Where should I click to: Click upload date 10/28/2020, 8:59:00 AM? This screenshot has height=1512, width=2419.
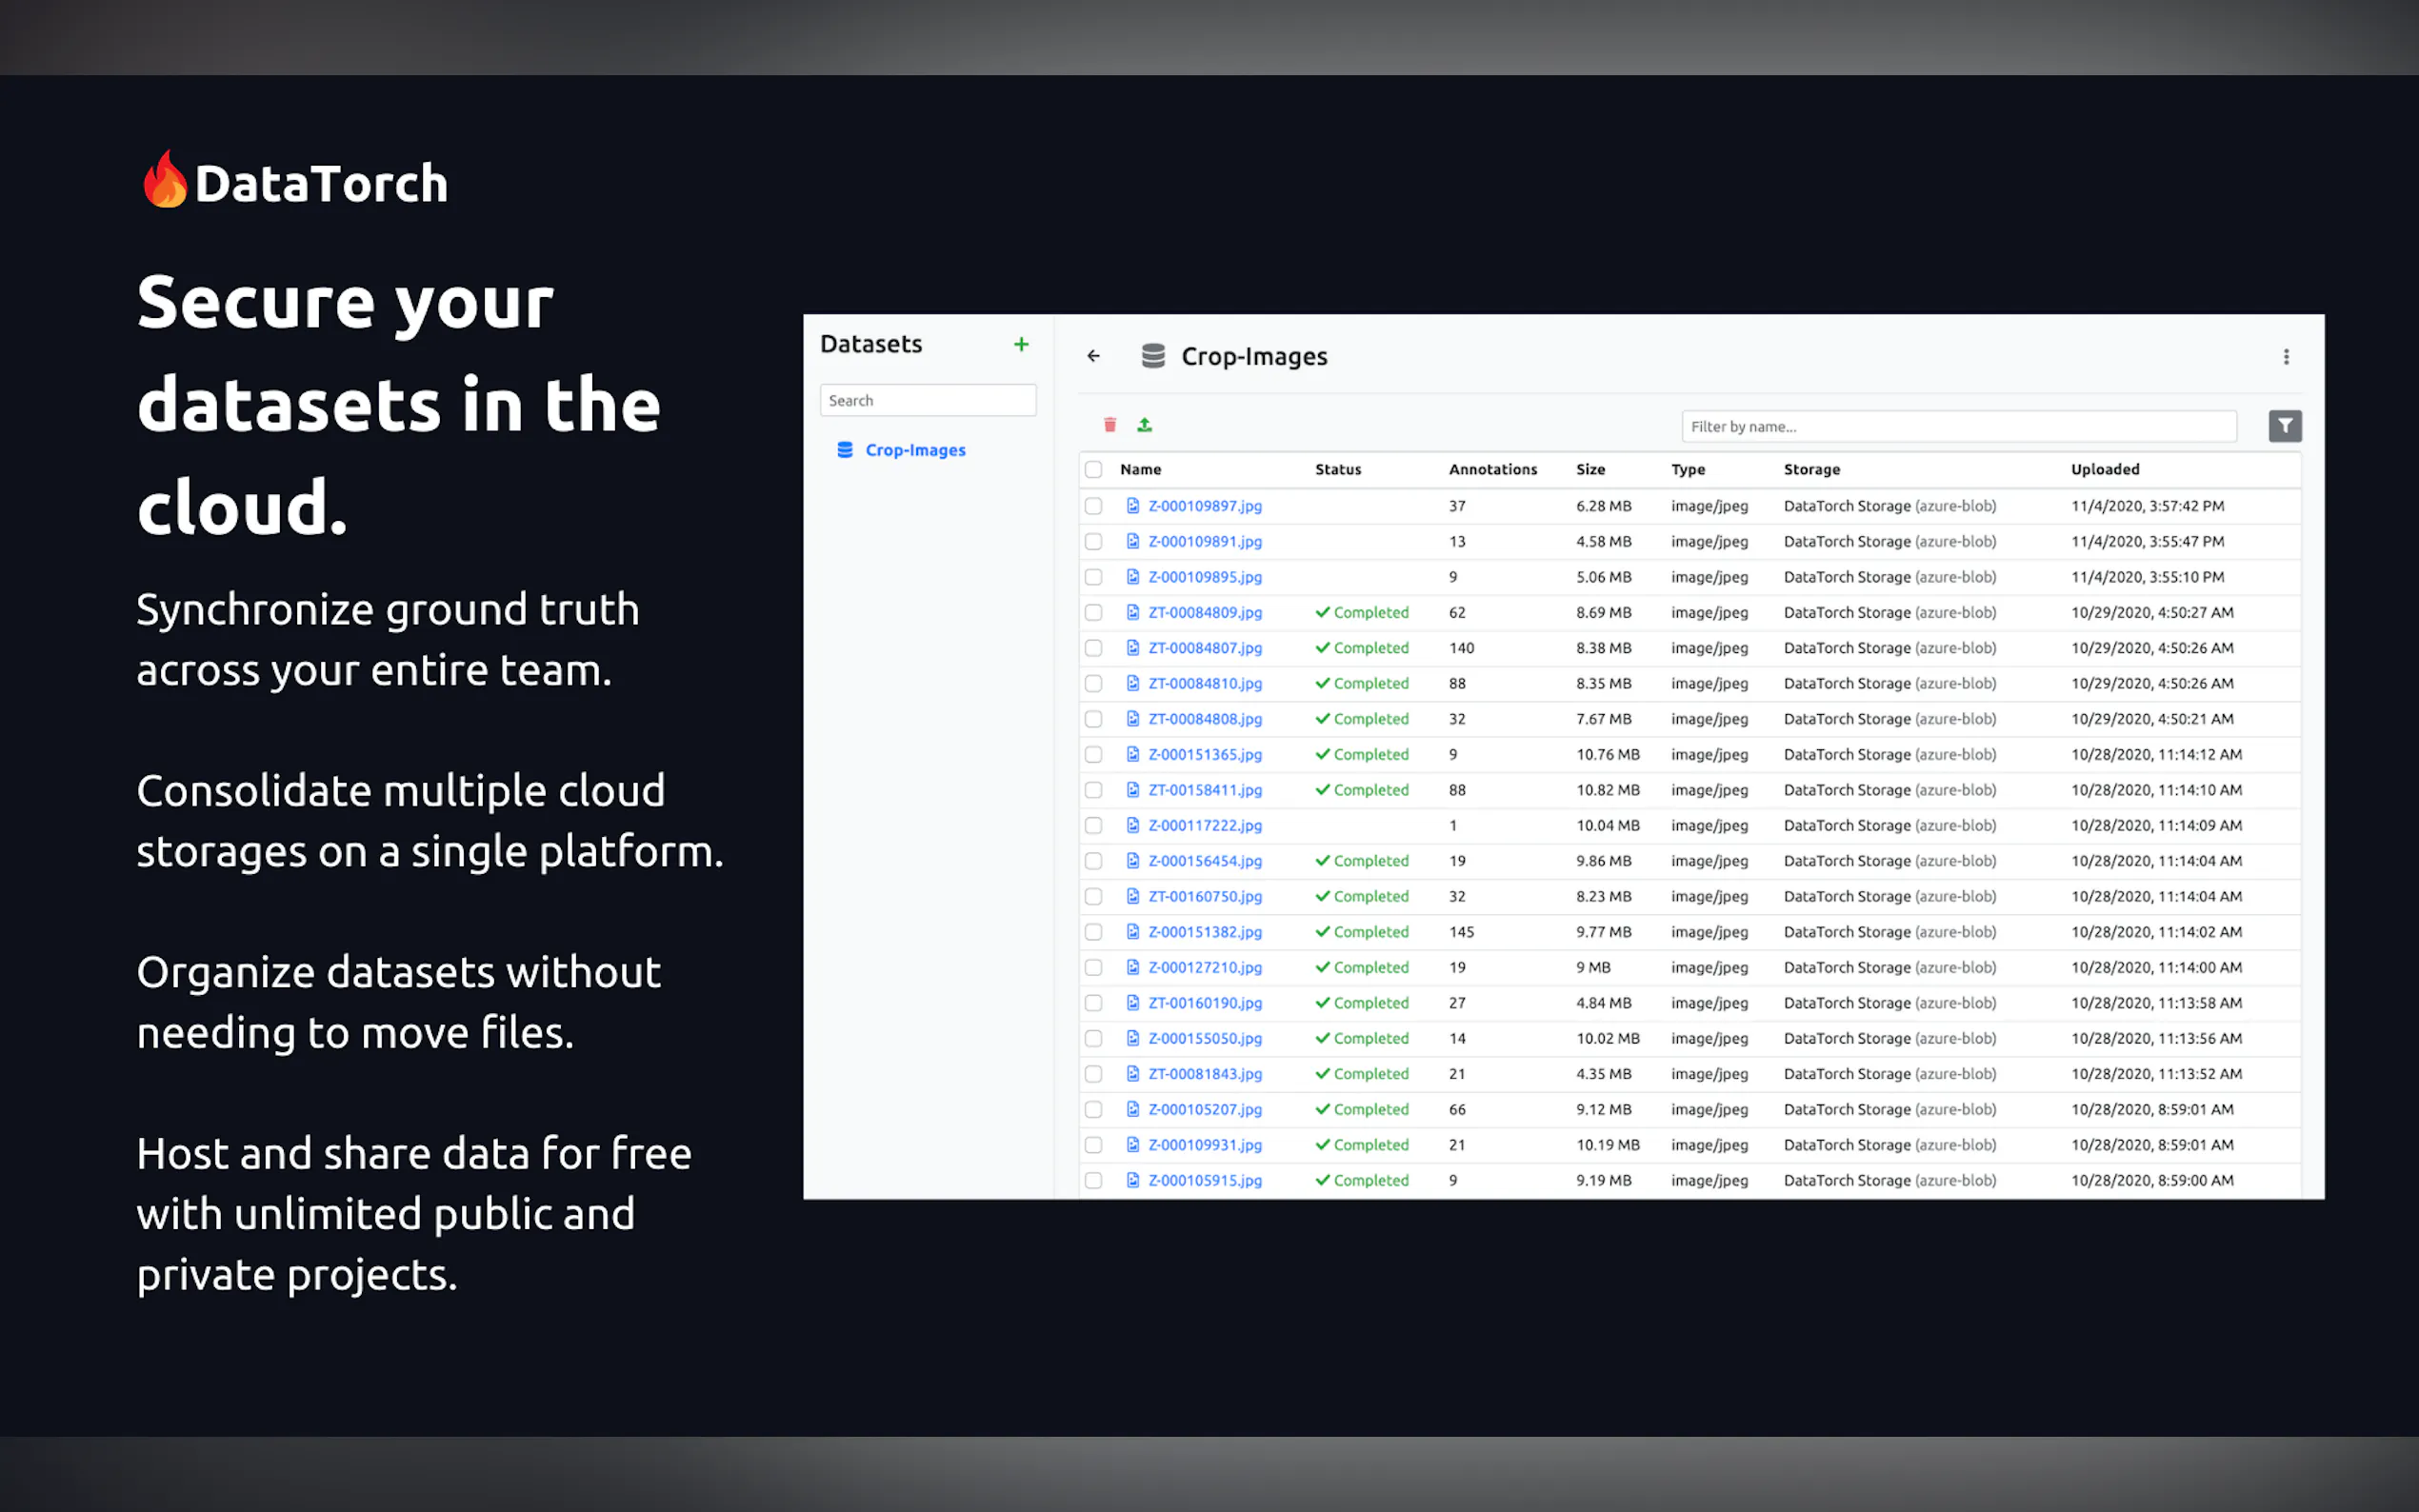[2152, 1180]
